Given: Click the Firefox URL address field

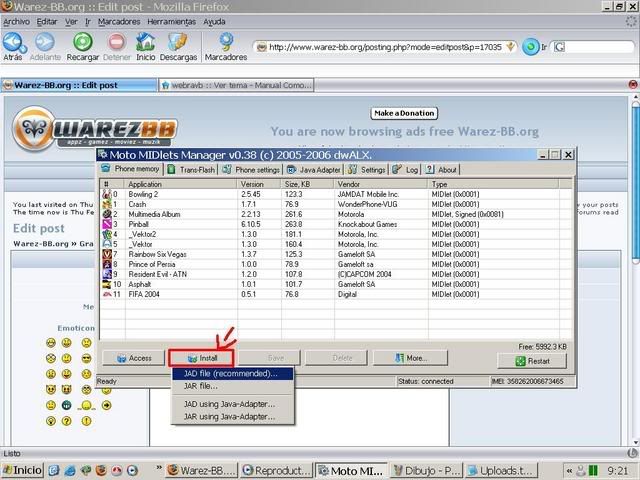Looking at the screenshot, I should pos(385,47).
